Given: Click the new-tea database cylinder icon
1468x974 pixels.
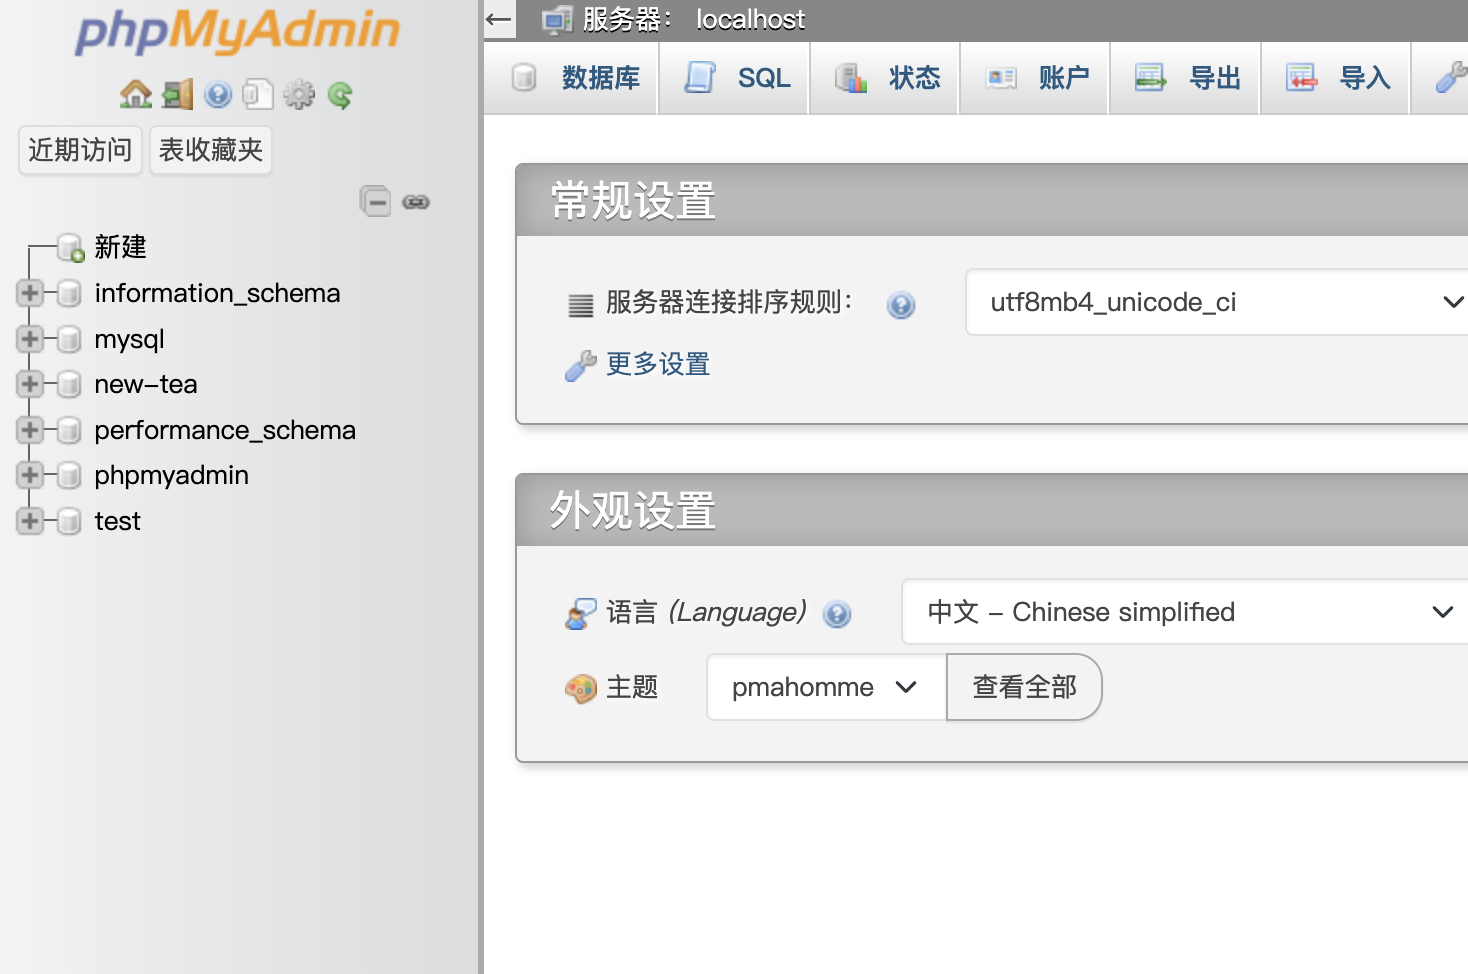Looking at the screenshot, I should click(69, 384).
